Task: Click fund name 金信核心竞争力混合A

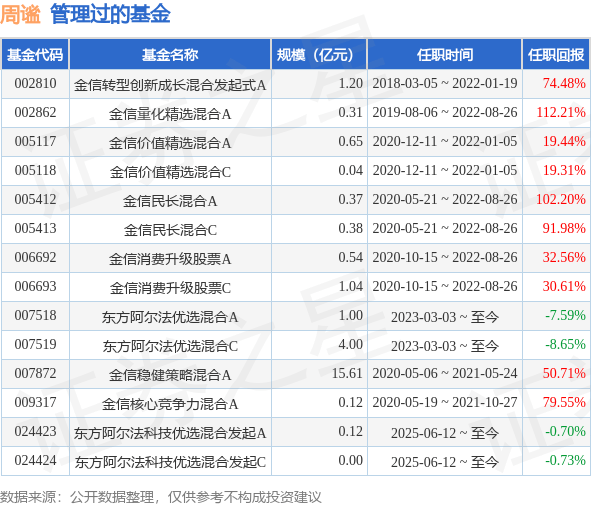Action: point(170,405)
